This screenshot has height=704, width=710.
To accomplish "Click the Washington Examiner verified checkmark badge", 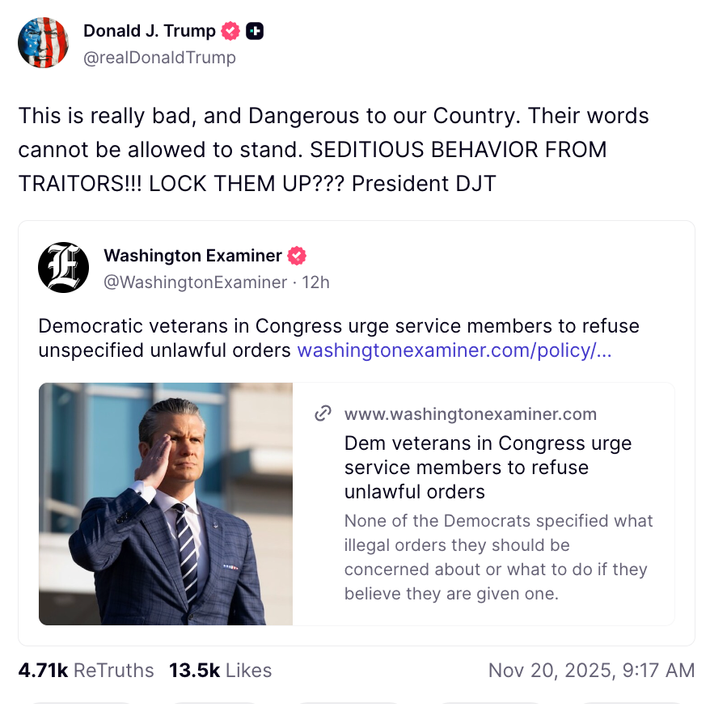I will 297,256.
